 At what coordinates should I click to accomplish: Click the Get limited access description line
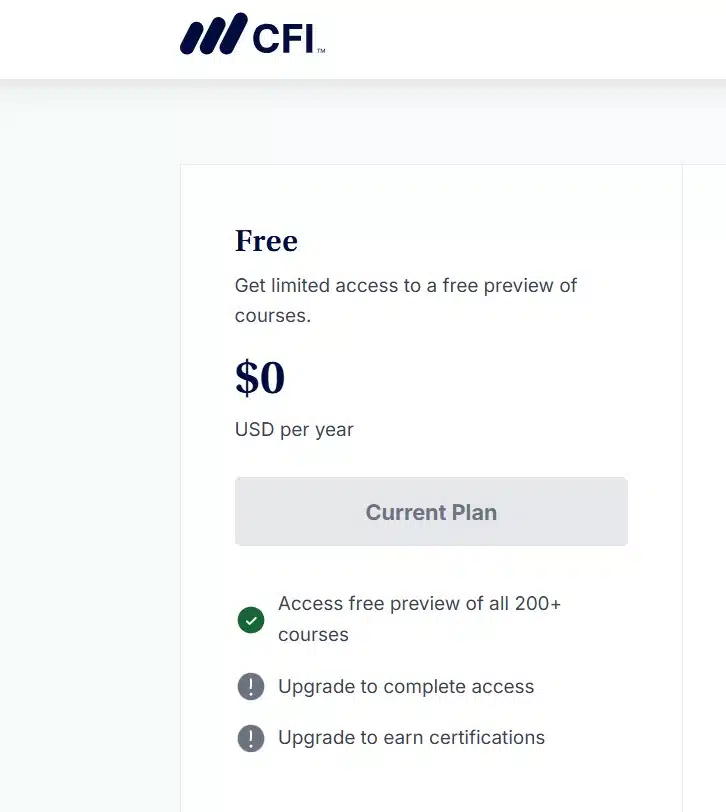(406, 286)
